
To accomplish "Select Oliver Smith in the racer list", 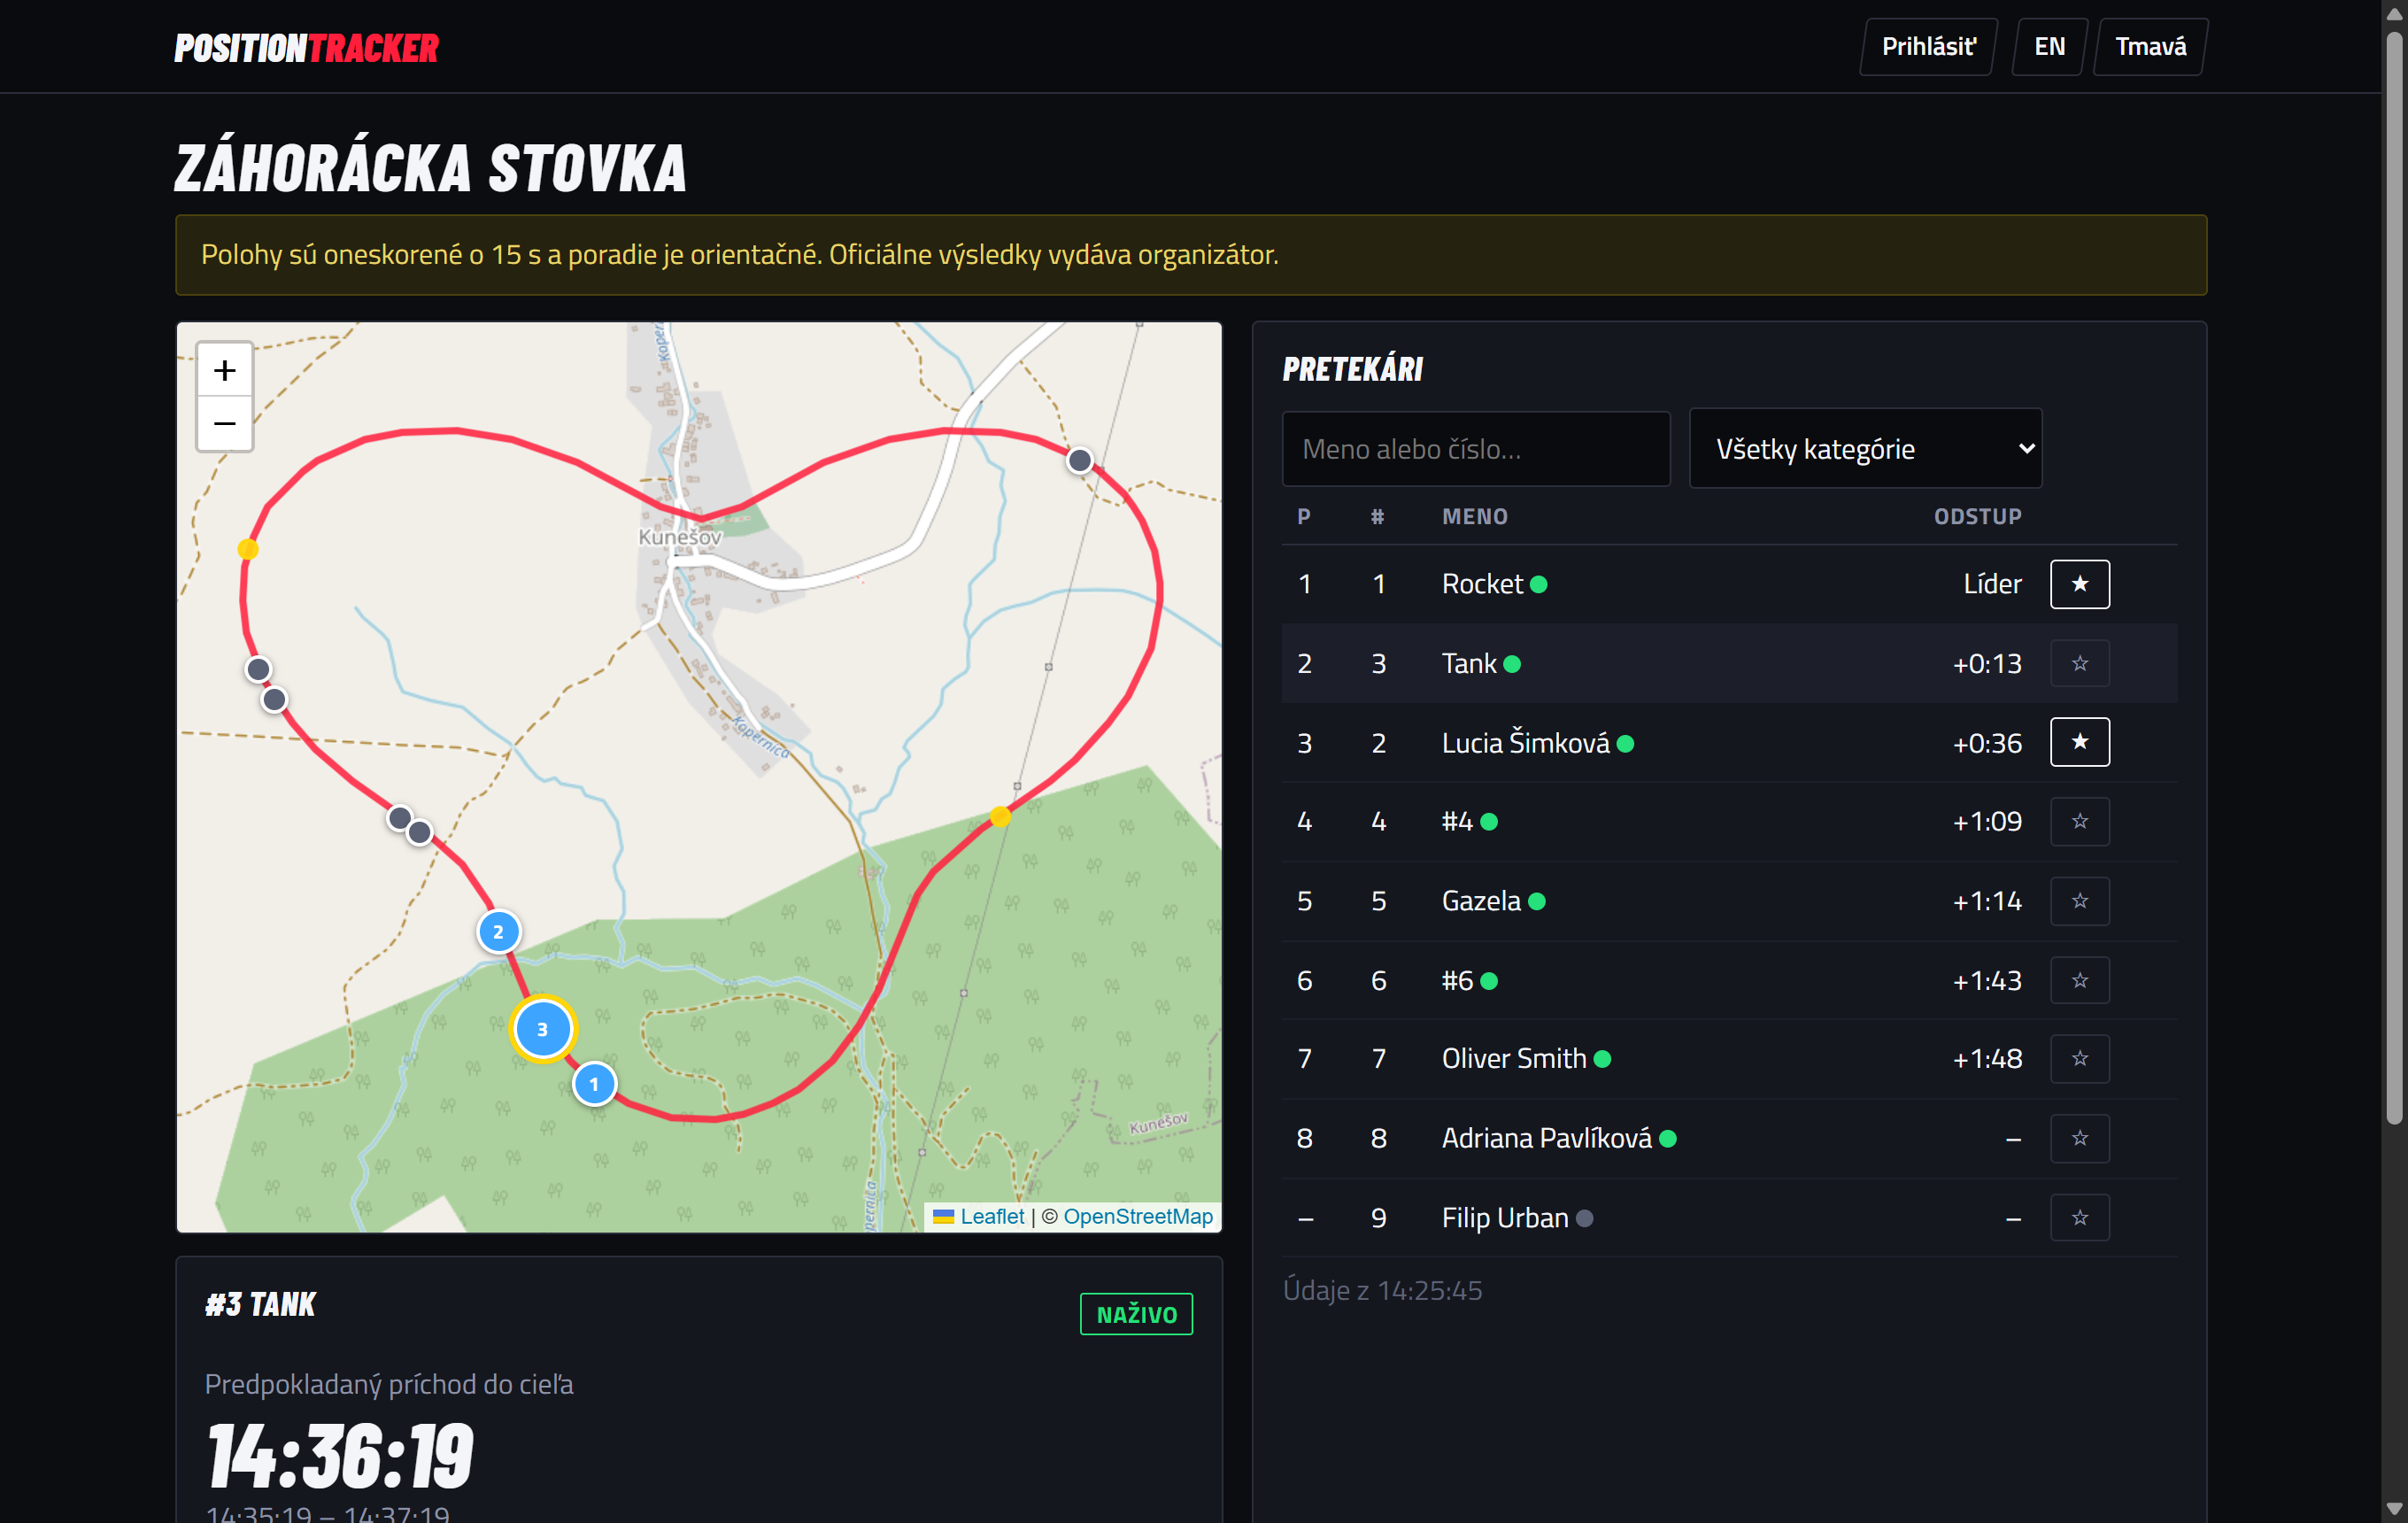I will click(1514, 1059).
